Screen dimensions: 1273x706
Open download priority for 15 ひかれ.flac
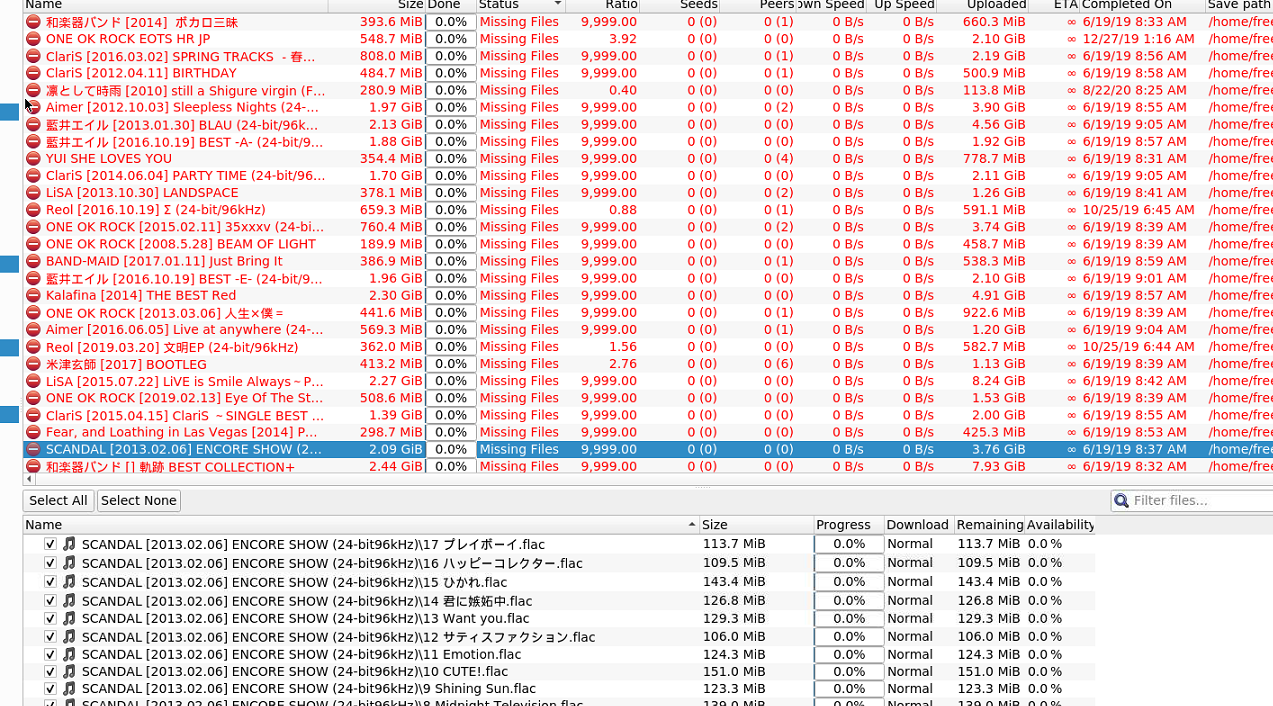(x=918, y=581)
